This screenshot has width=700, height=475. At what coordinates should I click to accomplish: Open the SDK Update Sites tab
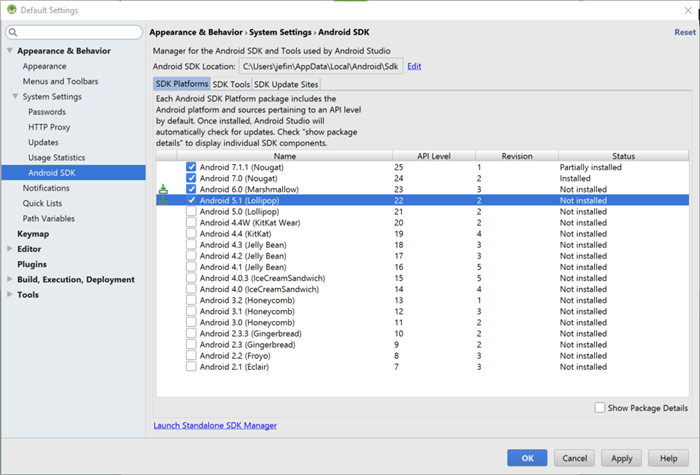[286, 84]
